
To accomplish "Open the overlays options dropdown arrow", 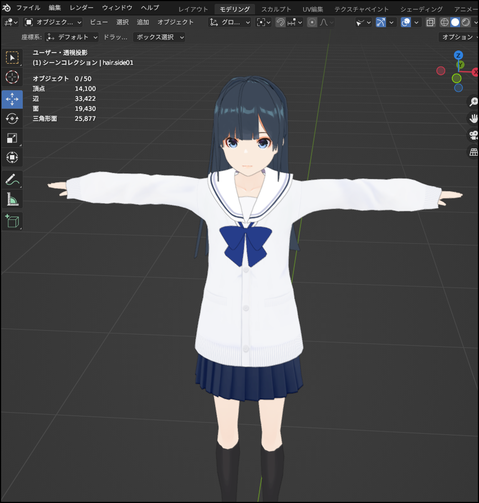I will click(x=416, y=22).
